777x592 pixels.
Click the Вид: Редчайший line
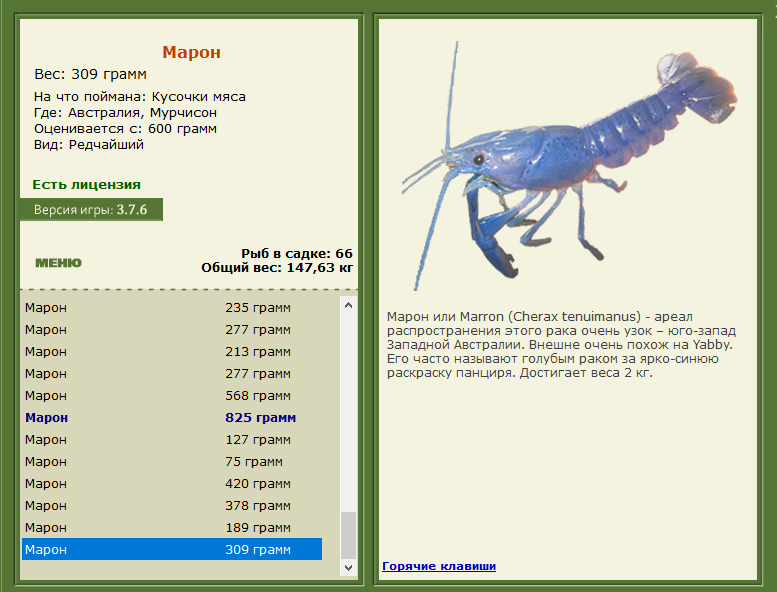click(89, 145)
